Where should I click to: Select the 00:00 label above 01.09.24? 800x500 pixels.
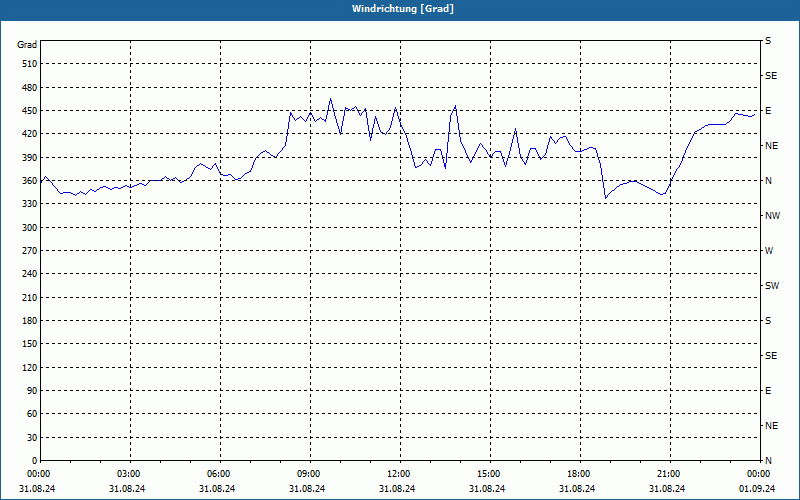(x=759, y=474)
